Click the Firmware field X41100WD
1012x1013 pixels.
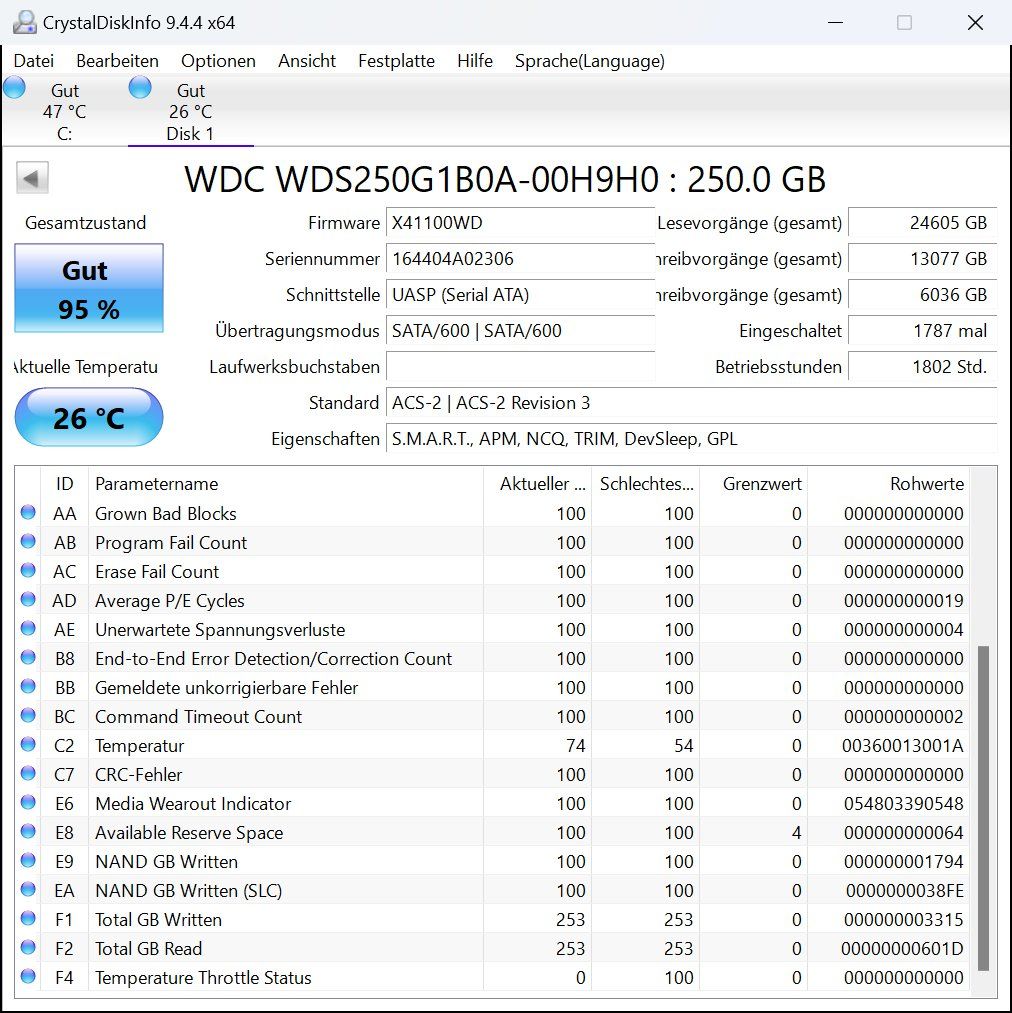pyautogui.click(x=520, y=223)
